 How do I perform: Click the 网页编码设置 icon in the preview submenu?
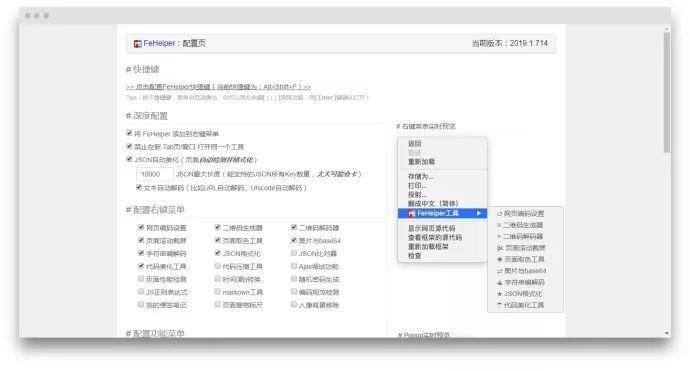(x=499, y=214)
